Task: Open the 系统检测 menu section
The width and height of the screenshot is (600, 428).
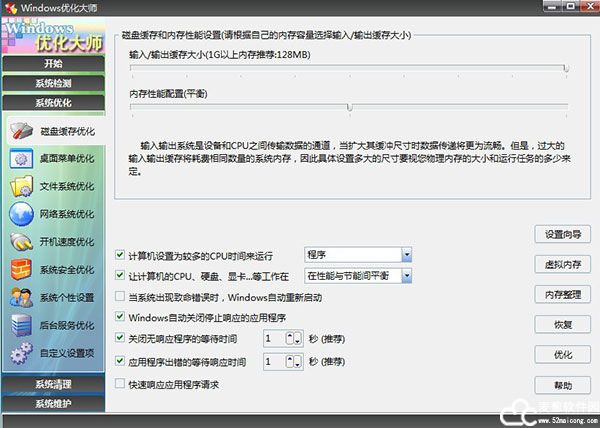Action: point(53,83)
